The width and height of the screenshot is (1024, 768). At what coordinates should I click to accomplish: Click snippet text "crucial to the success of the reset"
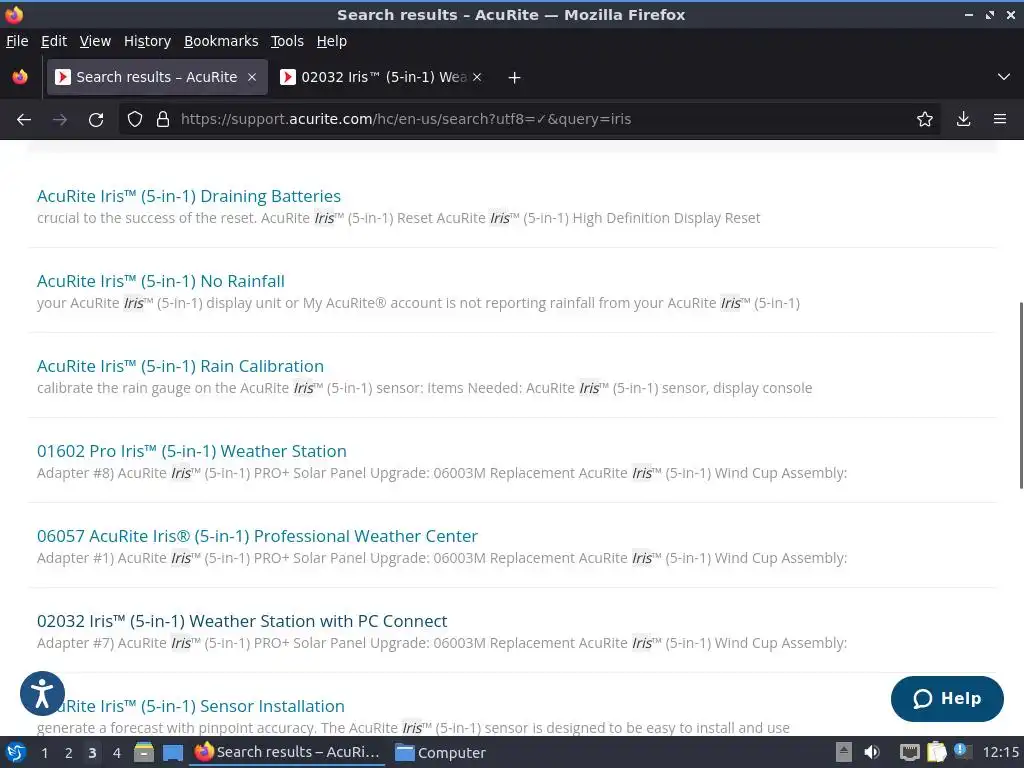(x=146, y=218)
